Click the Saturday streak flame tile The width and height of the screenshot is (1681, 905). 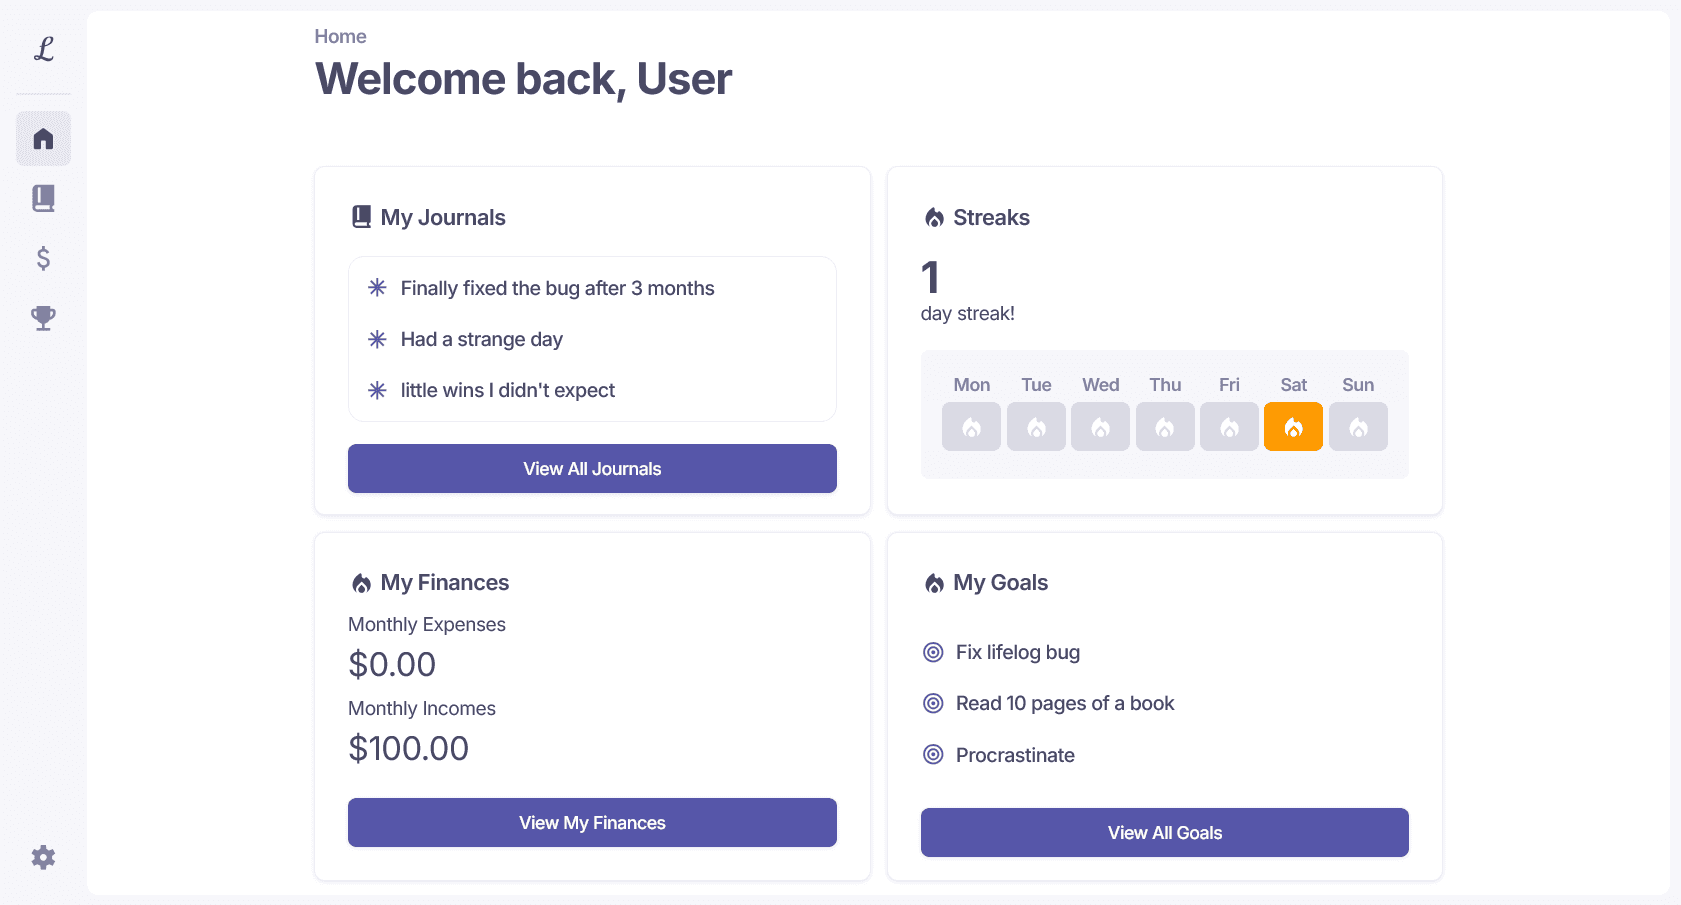pyautogui.click(x=1293, y=427)
